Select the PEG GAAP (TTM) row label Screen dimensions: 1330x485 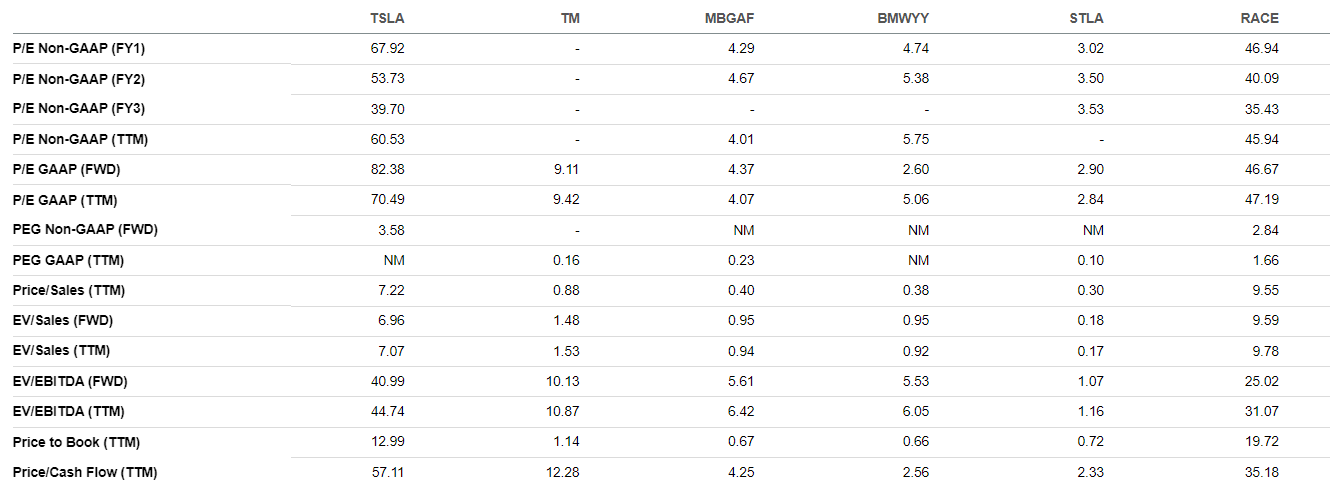coord(68,260)
